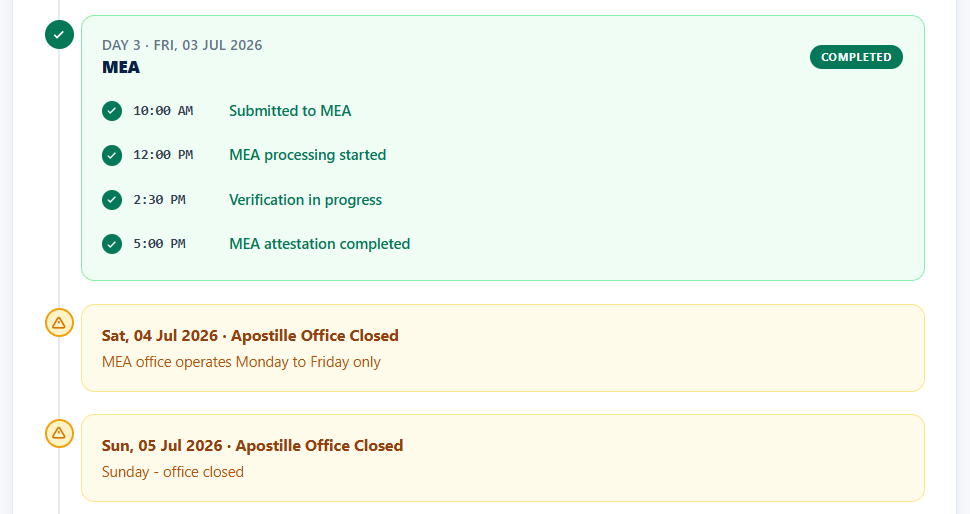Click the MEA stage heading
This screenshot has width=970, height=514.
(121, 67)
